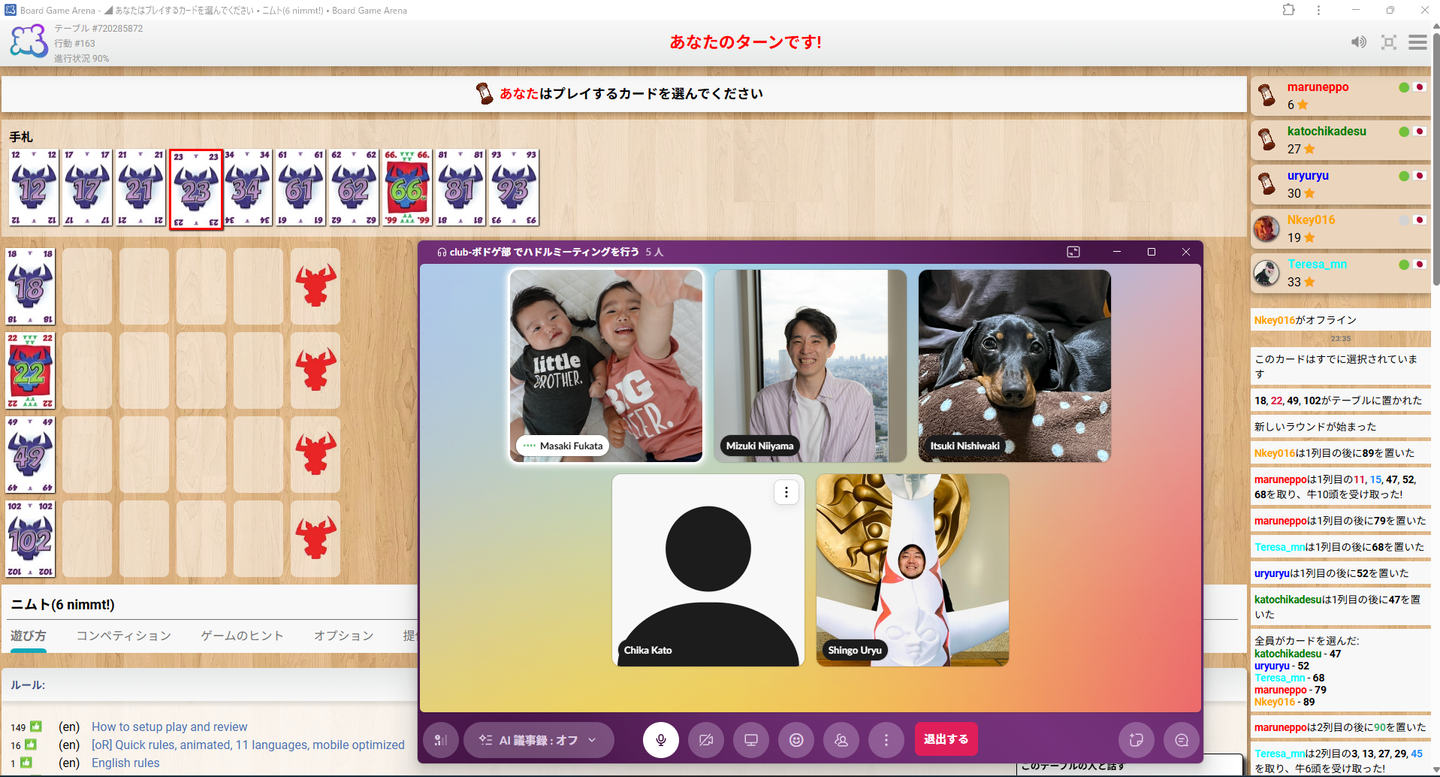
Task: Play card 93 from your hand
Action: (x=515, y=188)
